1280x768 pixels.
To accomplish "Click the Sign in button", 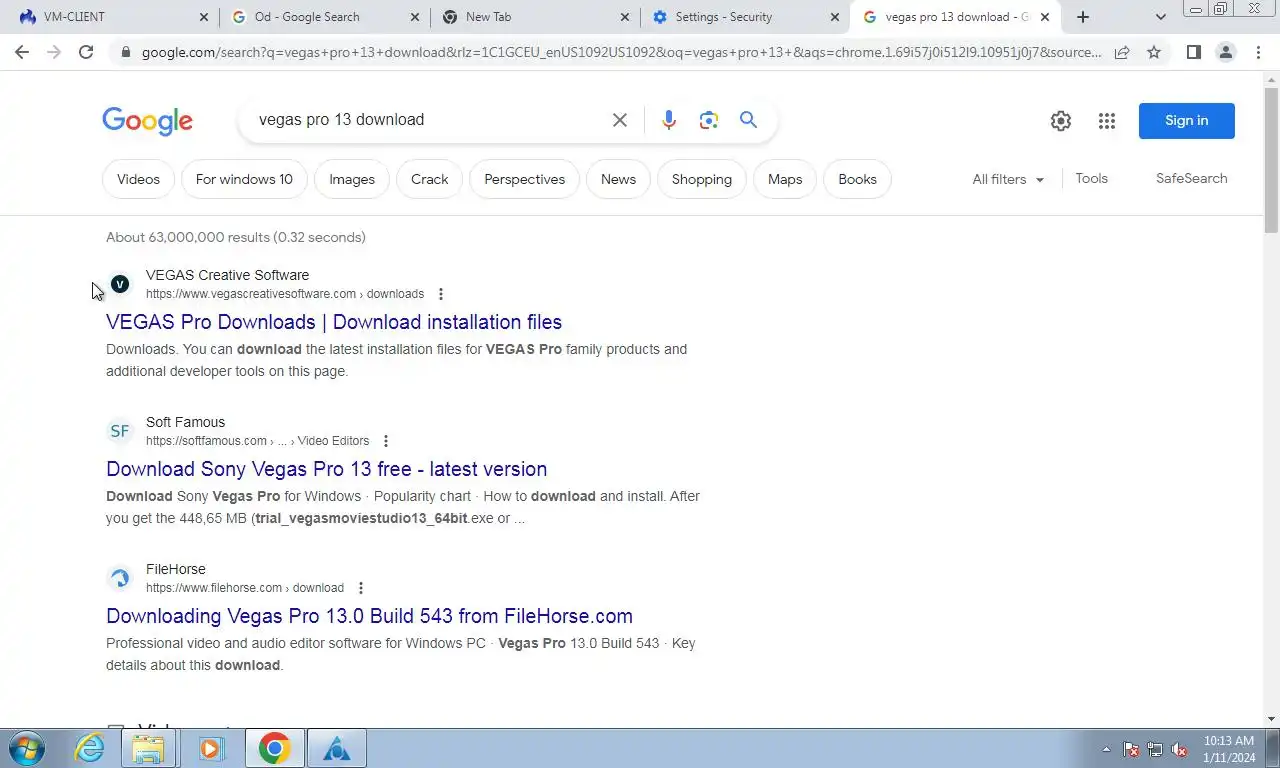I will point(1186,121).
